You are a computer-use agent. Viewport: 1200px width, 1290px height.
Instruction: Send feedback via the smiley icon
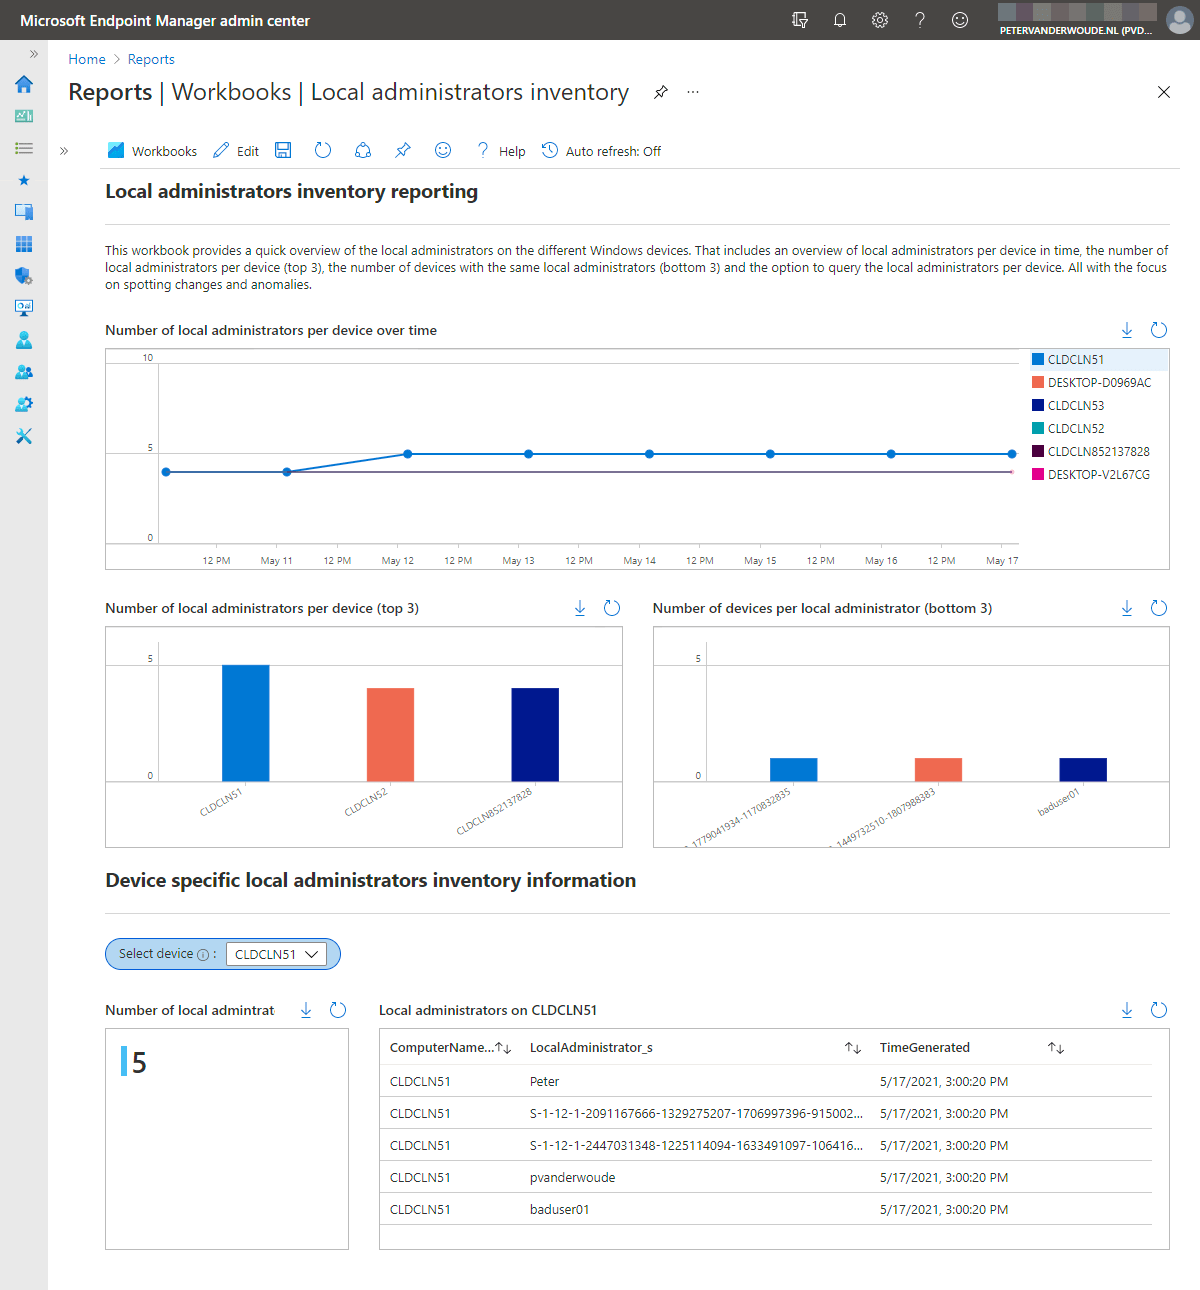pos(442,150)
